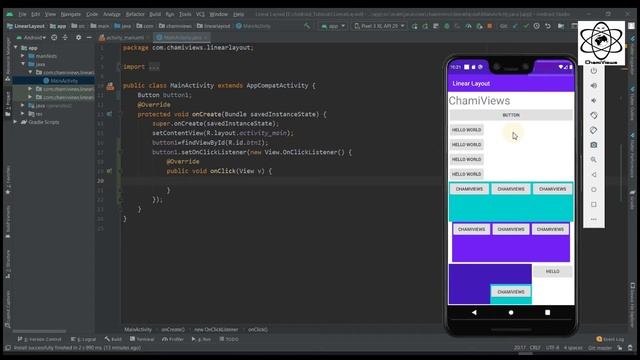Click the emulator zoom magnifier icon

tap(593, 160)
